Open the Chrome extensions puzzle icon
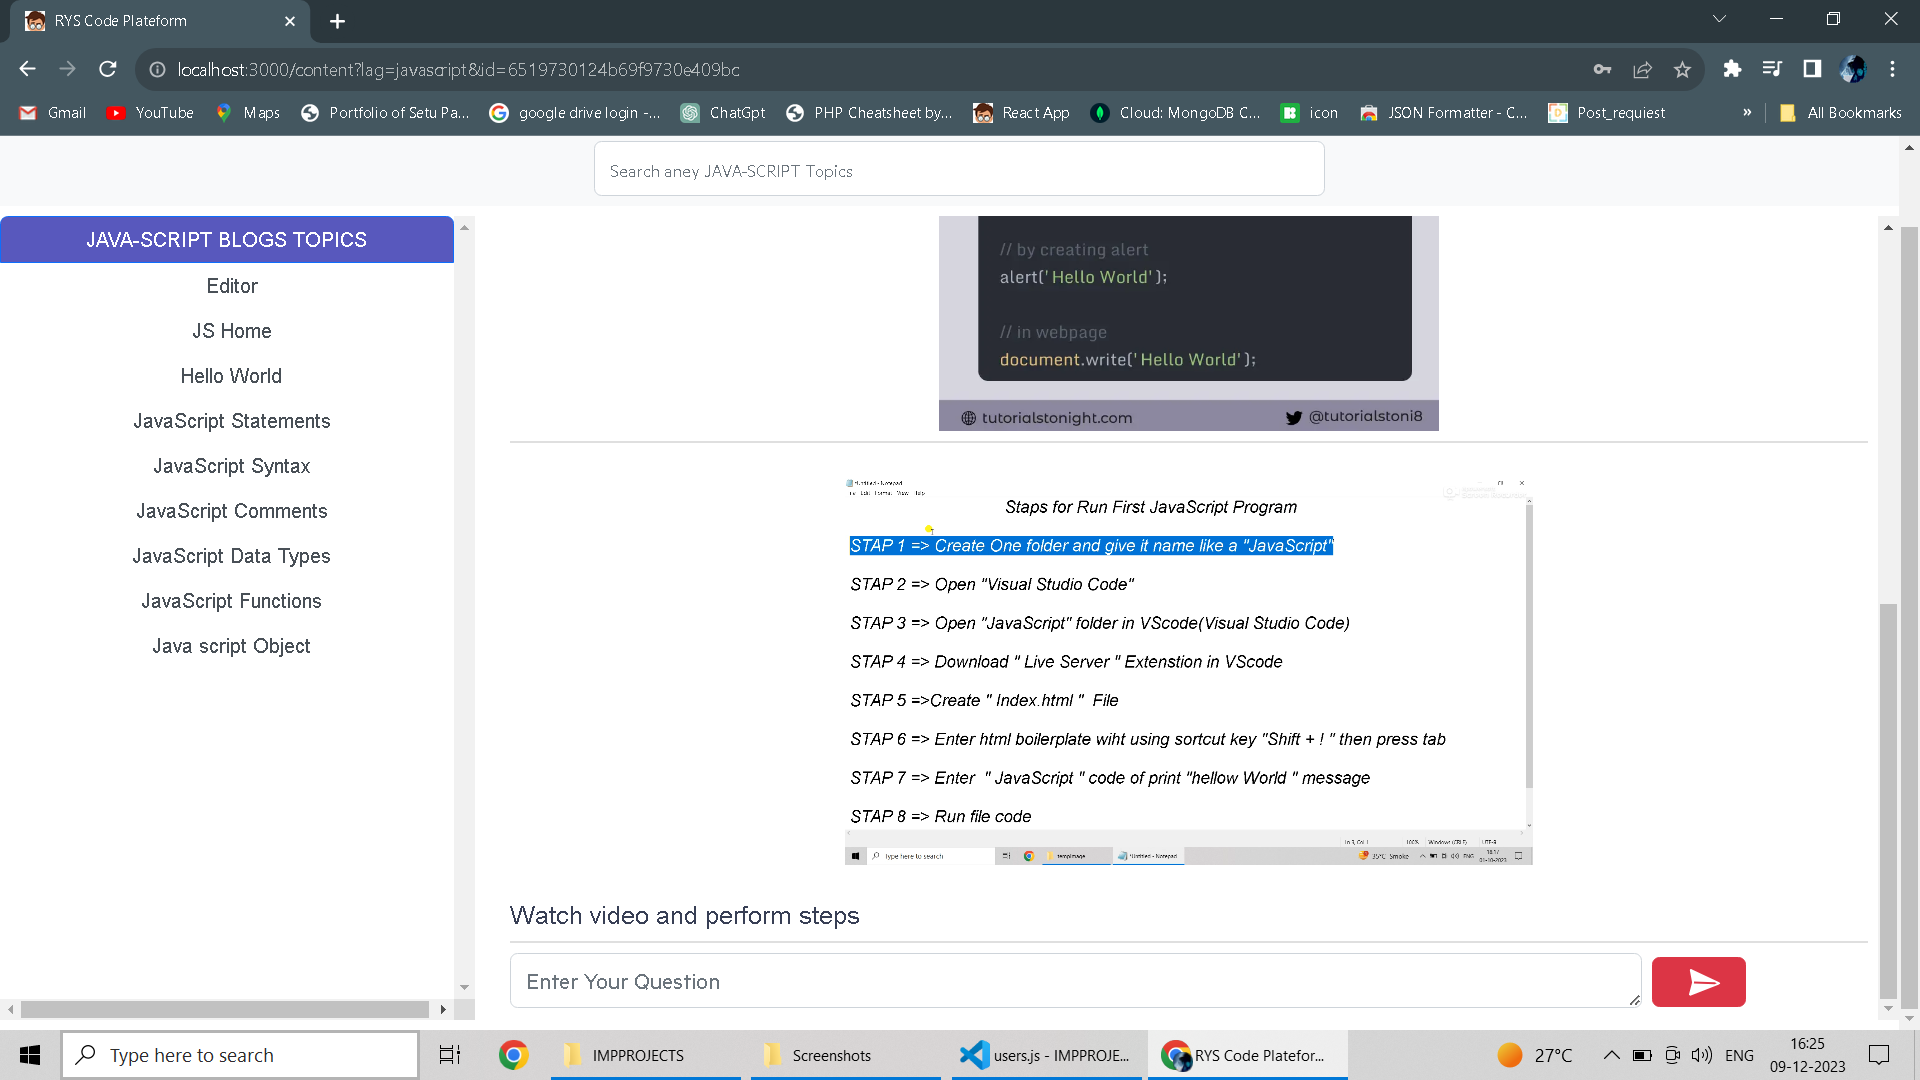 point(1732,69)
